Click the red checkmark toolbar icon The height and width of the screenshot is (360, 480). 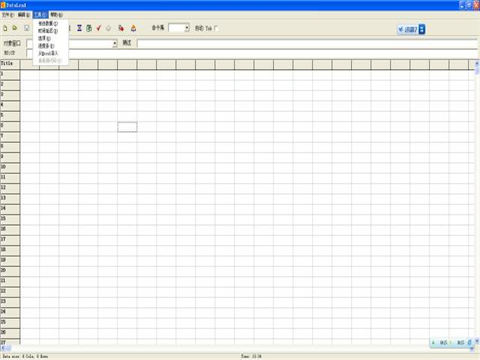[x=99, y=28]
